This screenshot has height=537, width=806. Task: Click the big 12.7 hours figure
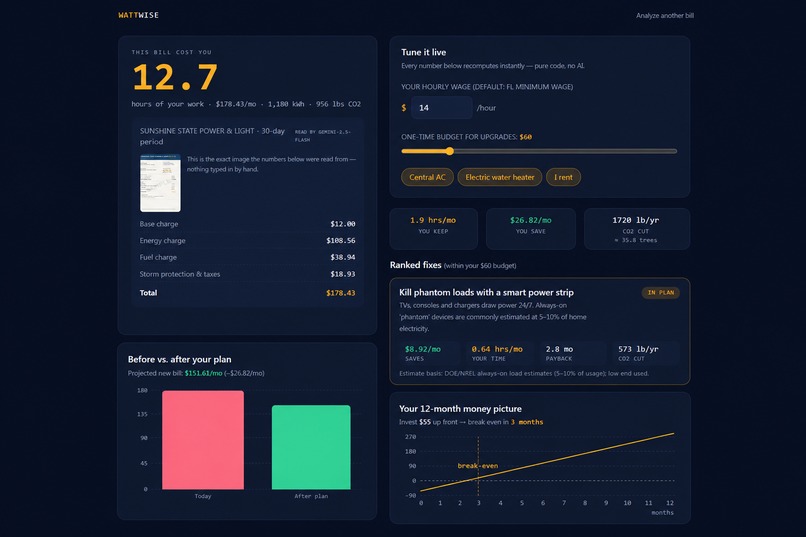175,77
